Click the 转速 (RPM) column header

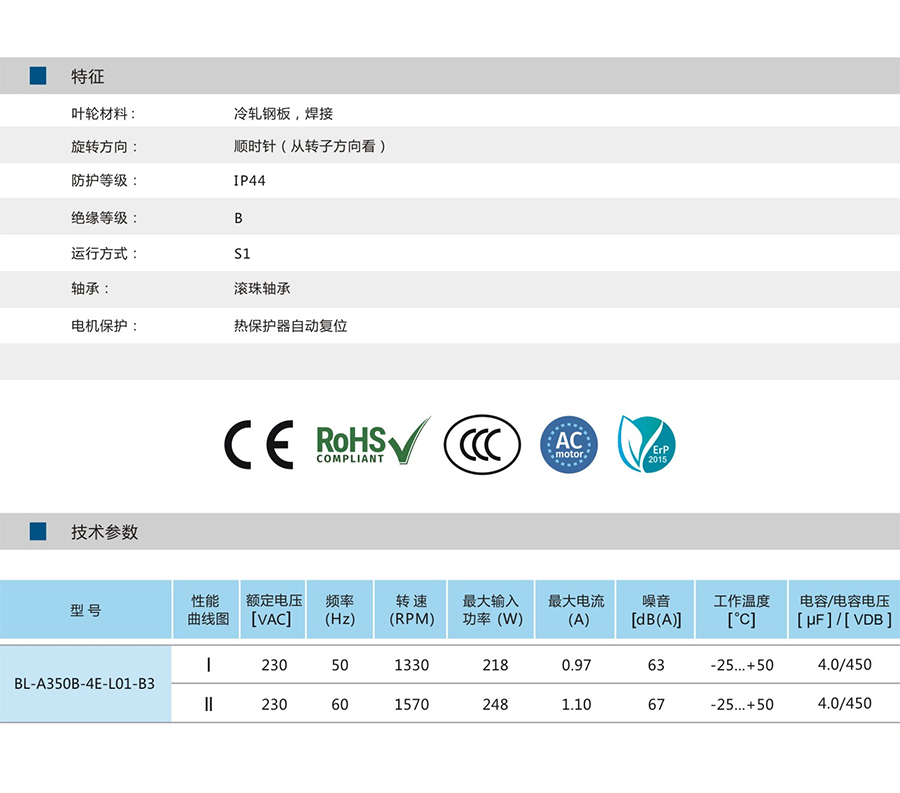pyautogui.click(x=411, y=610)
